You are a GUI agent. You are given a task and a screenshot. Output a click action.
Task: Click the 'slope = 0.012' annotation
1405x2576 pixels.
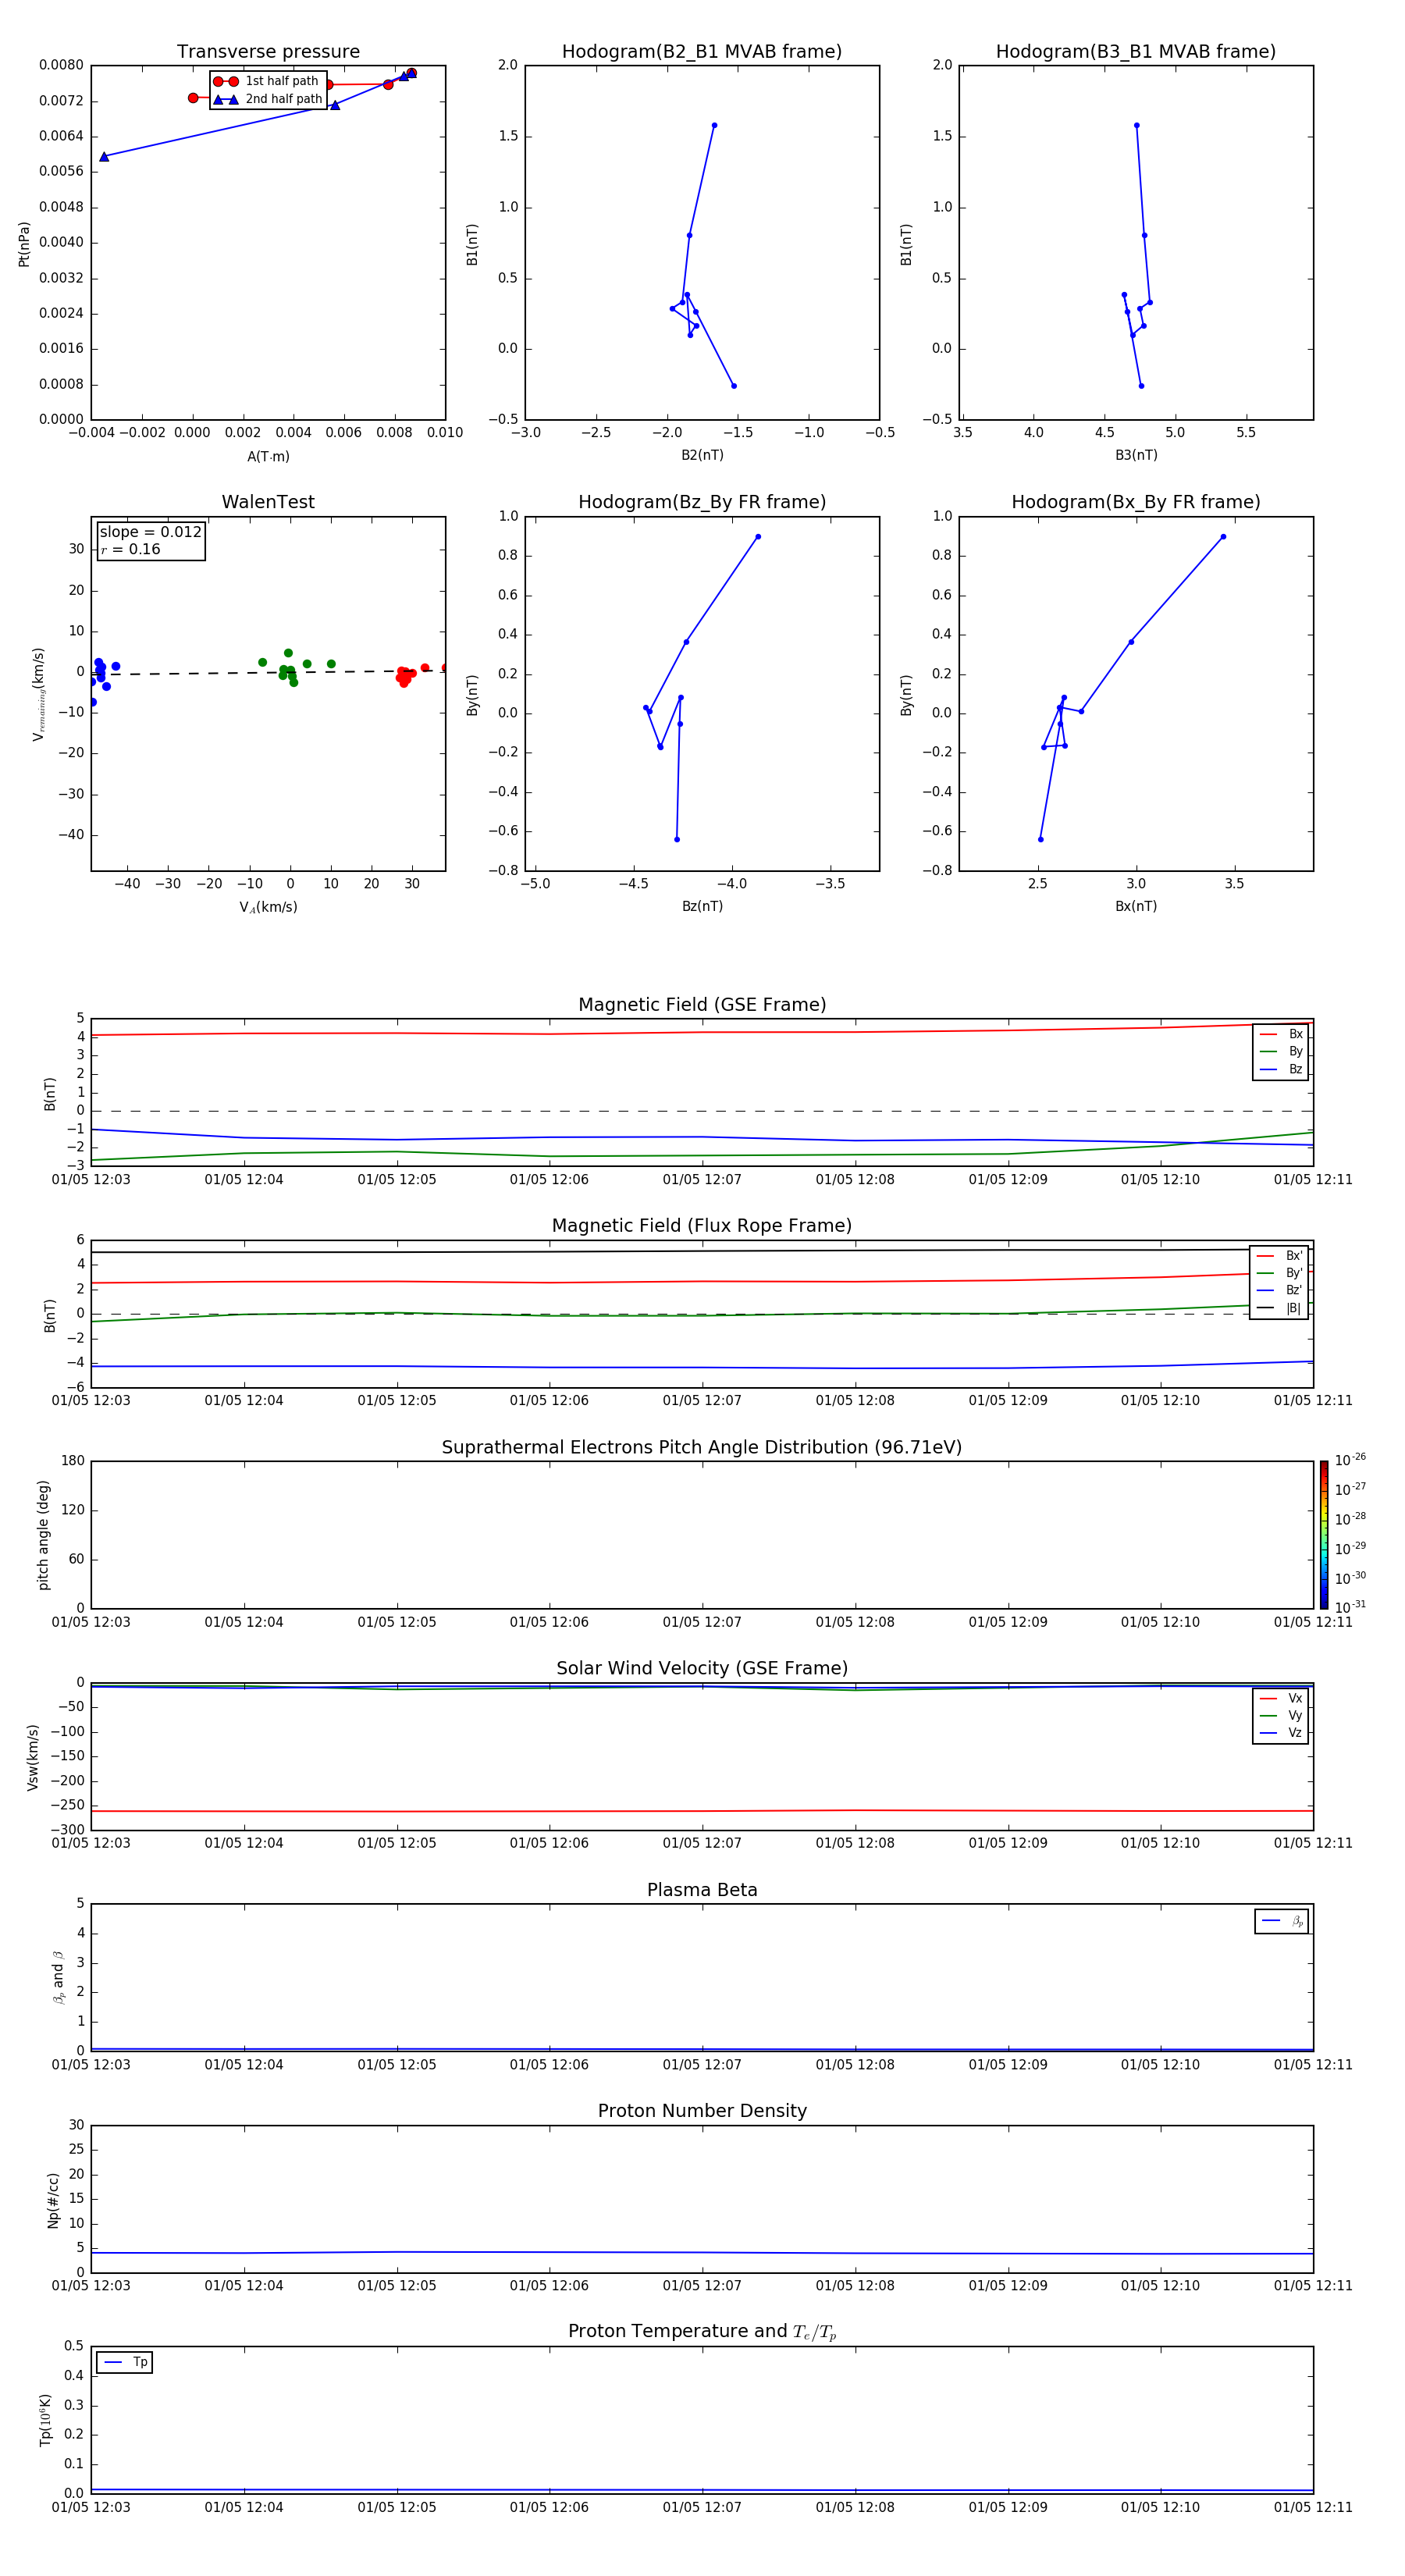150,532
